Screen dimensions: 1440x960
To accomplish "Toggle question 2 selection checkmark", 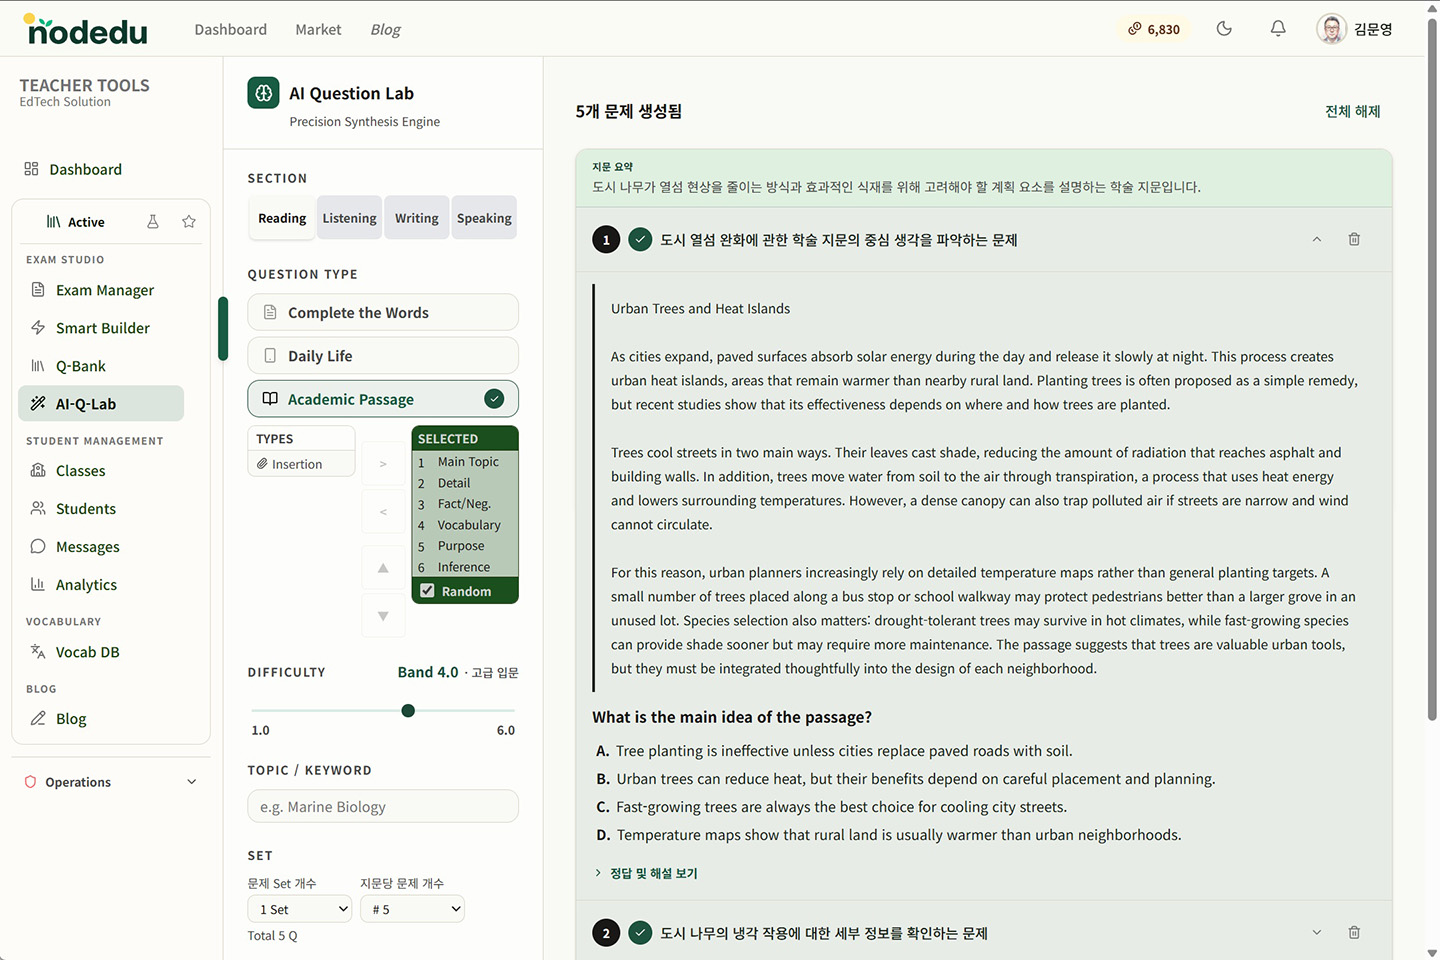I will pyautogui.click(x=640, y=933).
